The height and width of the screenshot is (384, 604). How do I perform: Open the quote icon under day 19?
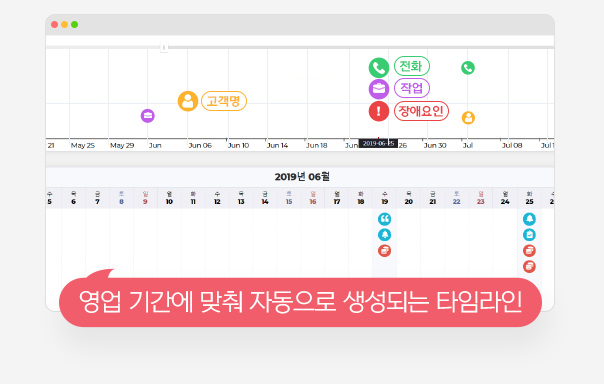point(384,219)
